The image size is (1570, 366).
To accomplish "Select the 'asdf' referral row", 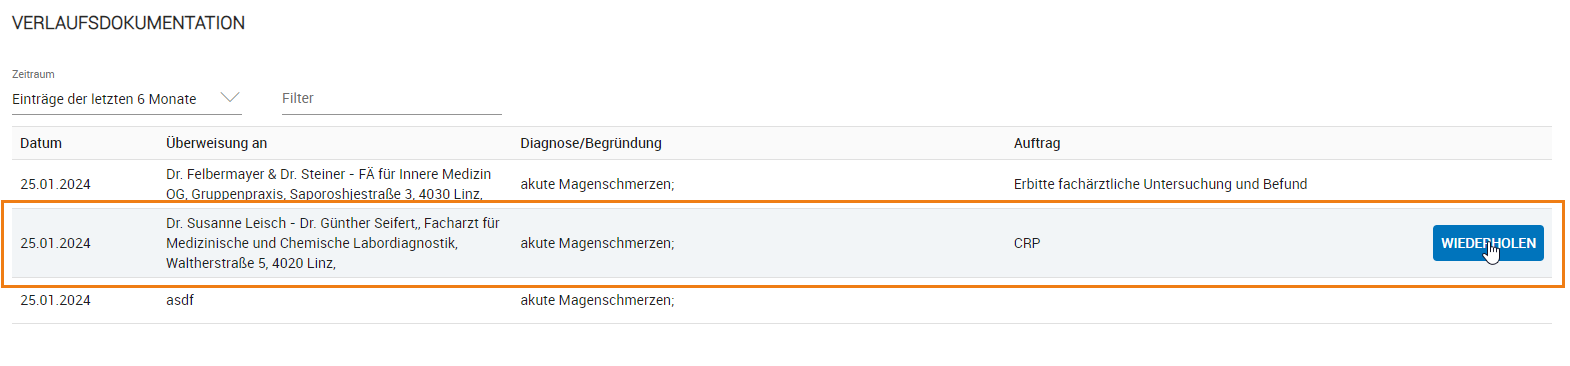I will click(782, 300).
